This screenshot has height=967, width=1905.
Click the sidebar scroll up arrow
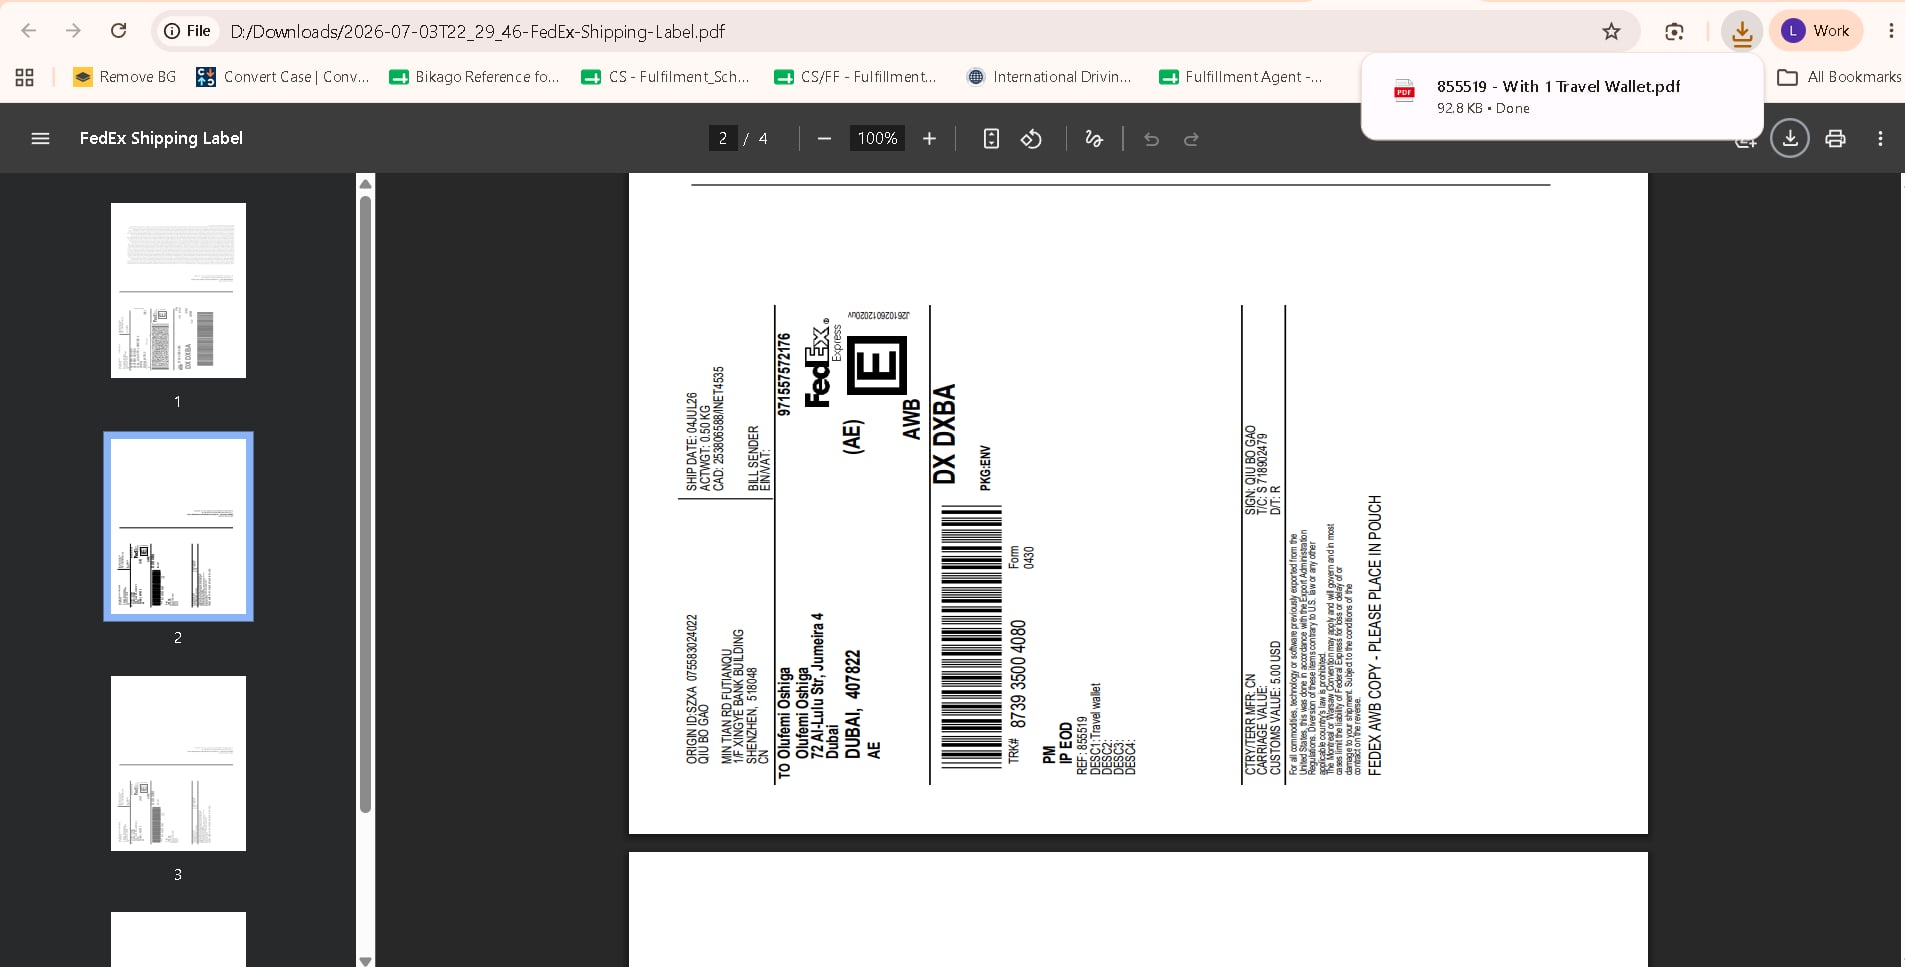pyautogui.click(x=365, y=184)
